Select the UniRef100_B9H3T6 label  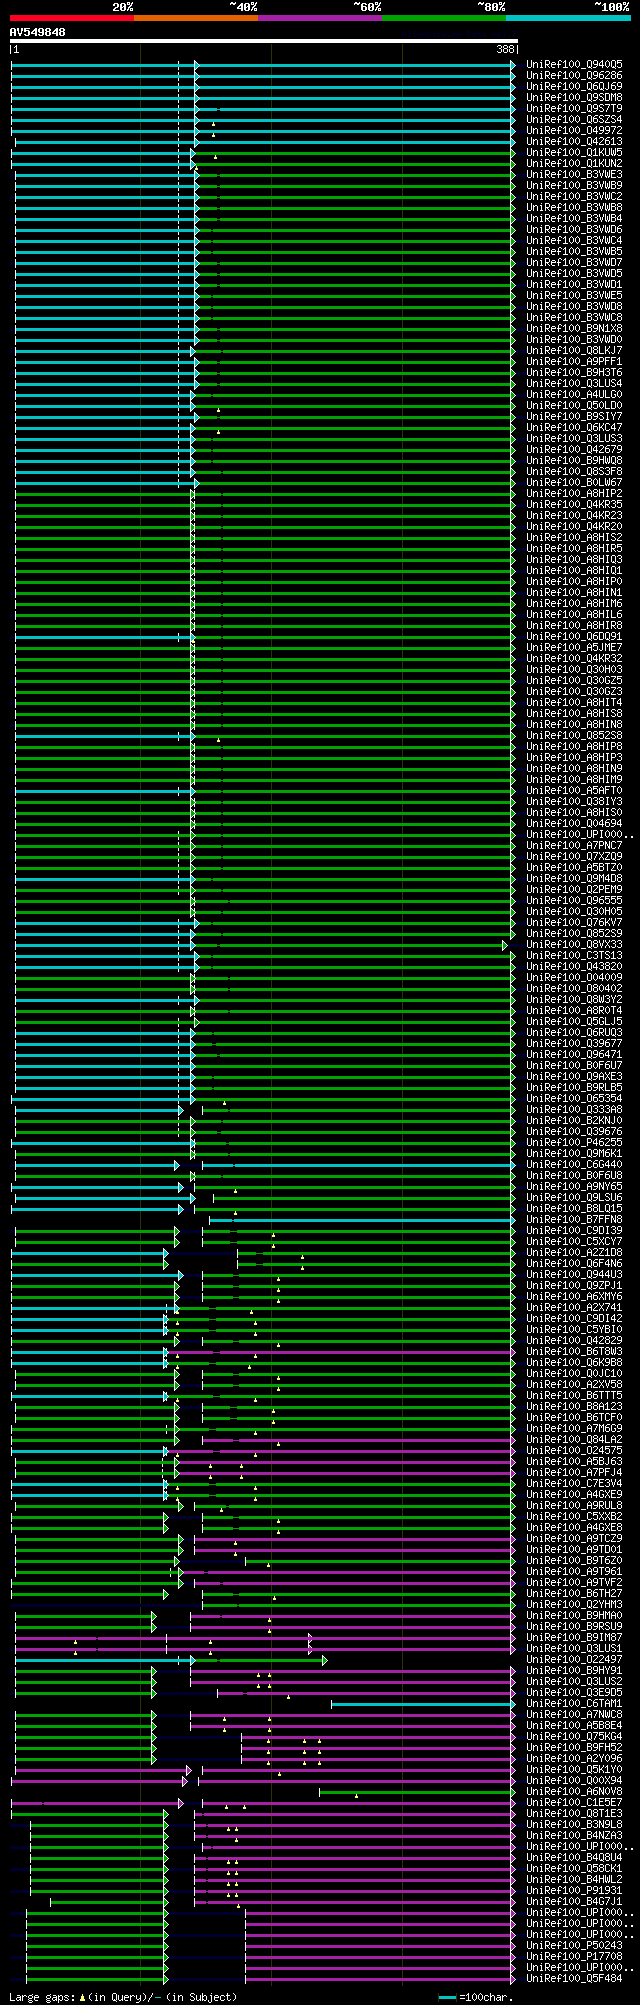click(x=574, y=372)
